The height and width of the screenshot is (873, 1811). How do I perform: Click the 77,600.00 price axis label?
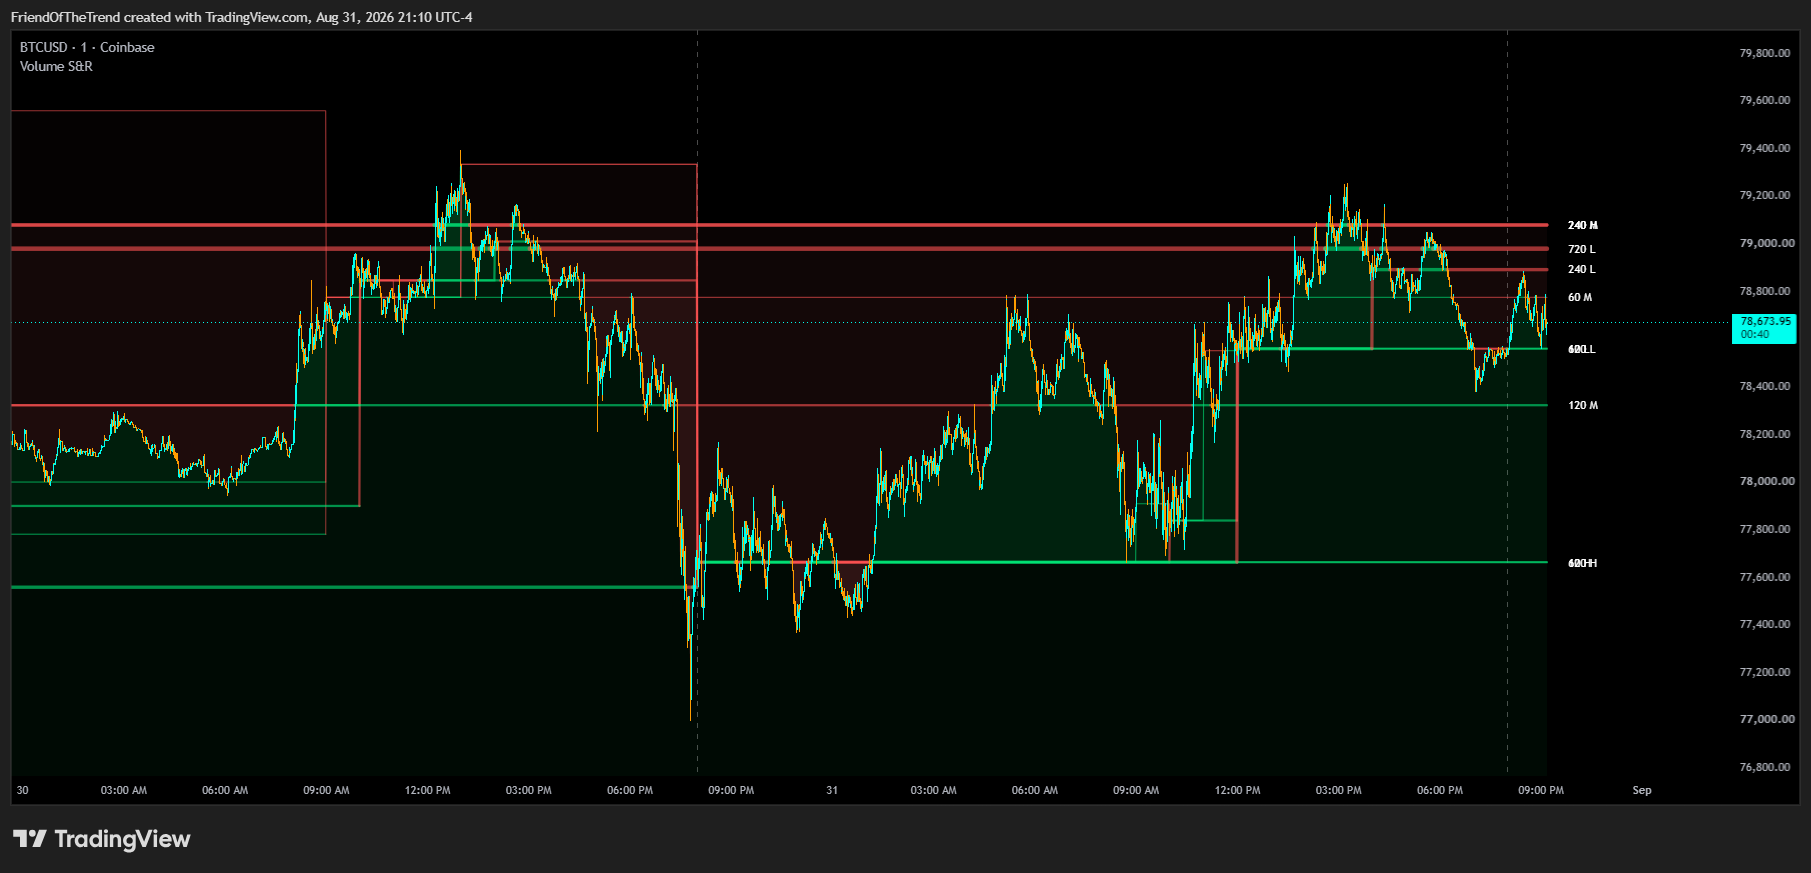(x=1765, y=577)
